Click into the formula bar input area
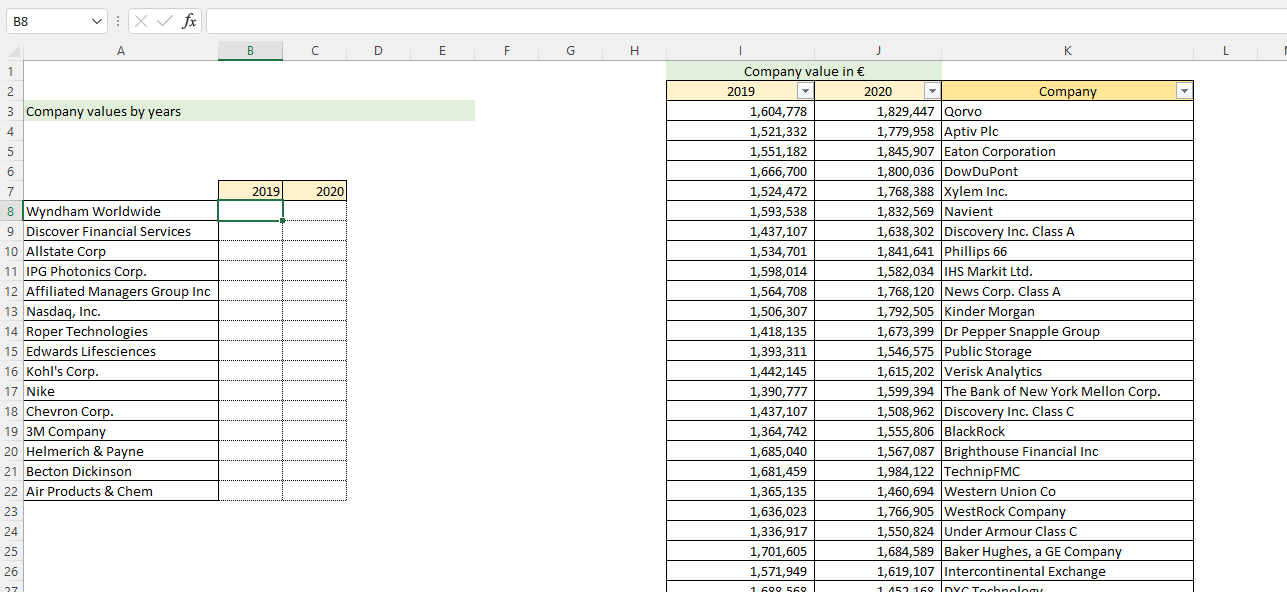This screenshot has width=1287, height=592. coord(746,21)
